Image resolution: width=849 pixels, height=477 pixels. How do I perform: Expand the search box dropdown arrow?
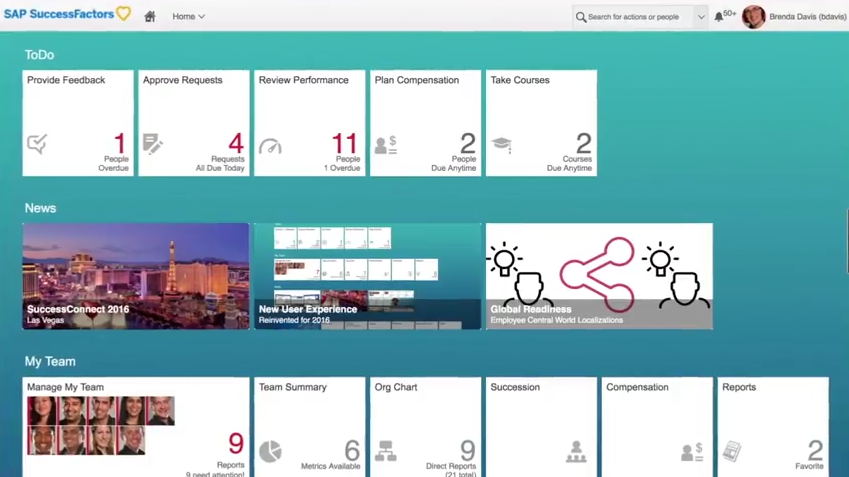[701, 17]
